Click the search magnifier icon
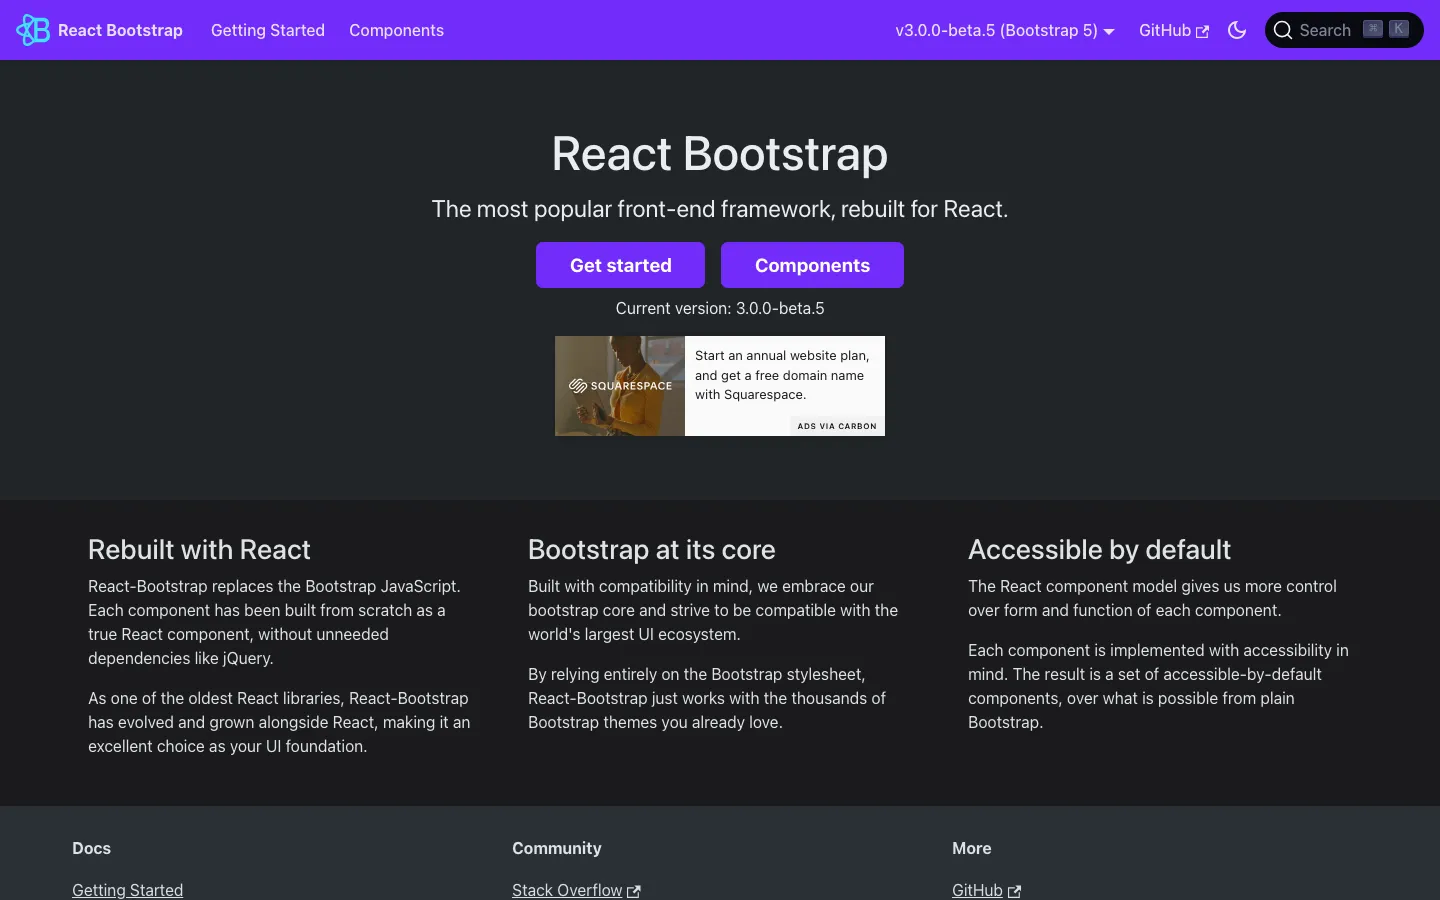The width and height of the screenshot is (1440, 900). click(1283, 30)
